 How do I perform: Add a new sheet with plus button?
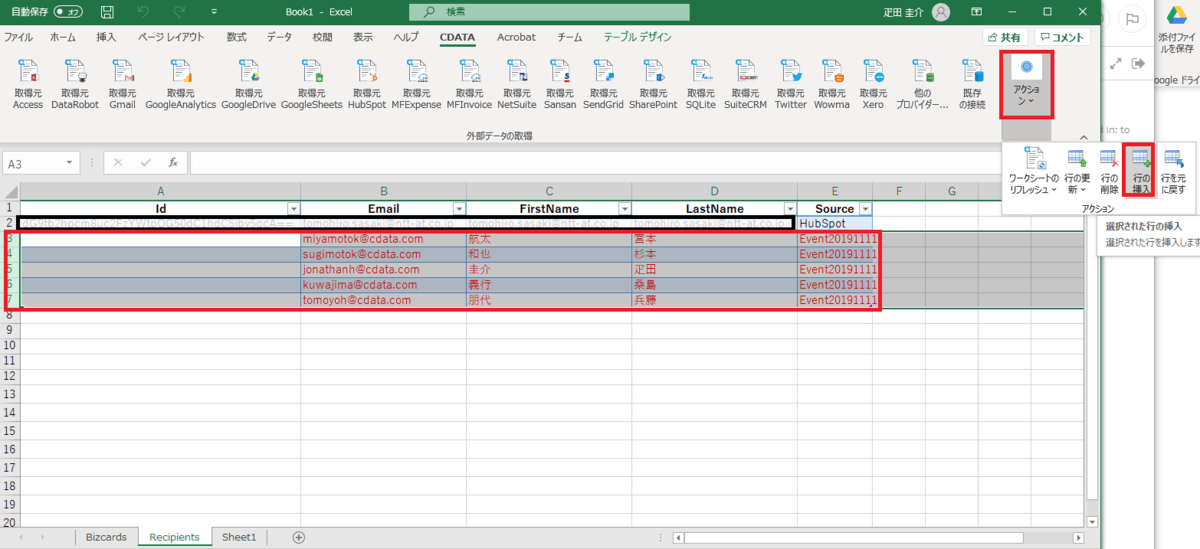(x=298, y=537)
